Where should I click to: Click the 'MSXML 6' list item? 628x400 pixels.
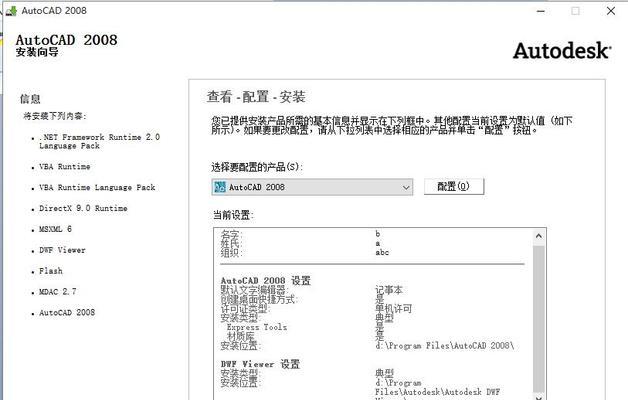[x=55, y=229]
